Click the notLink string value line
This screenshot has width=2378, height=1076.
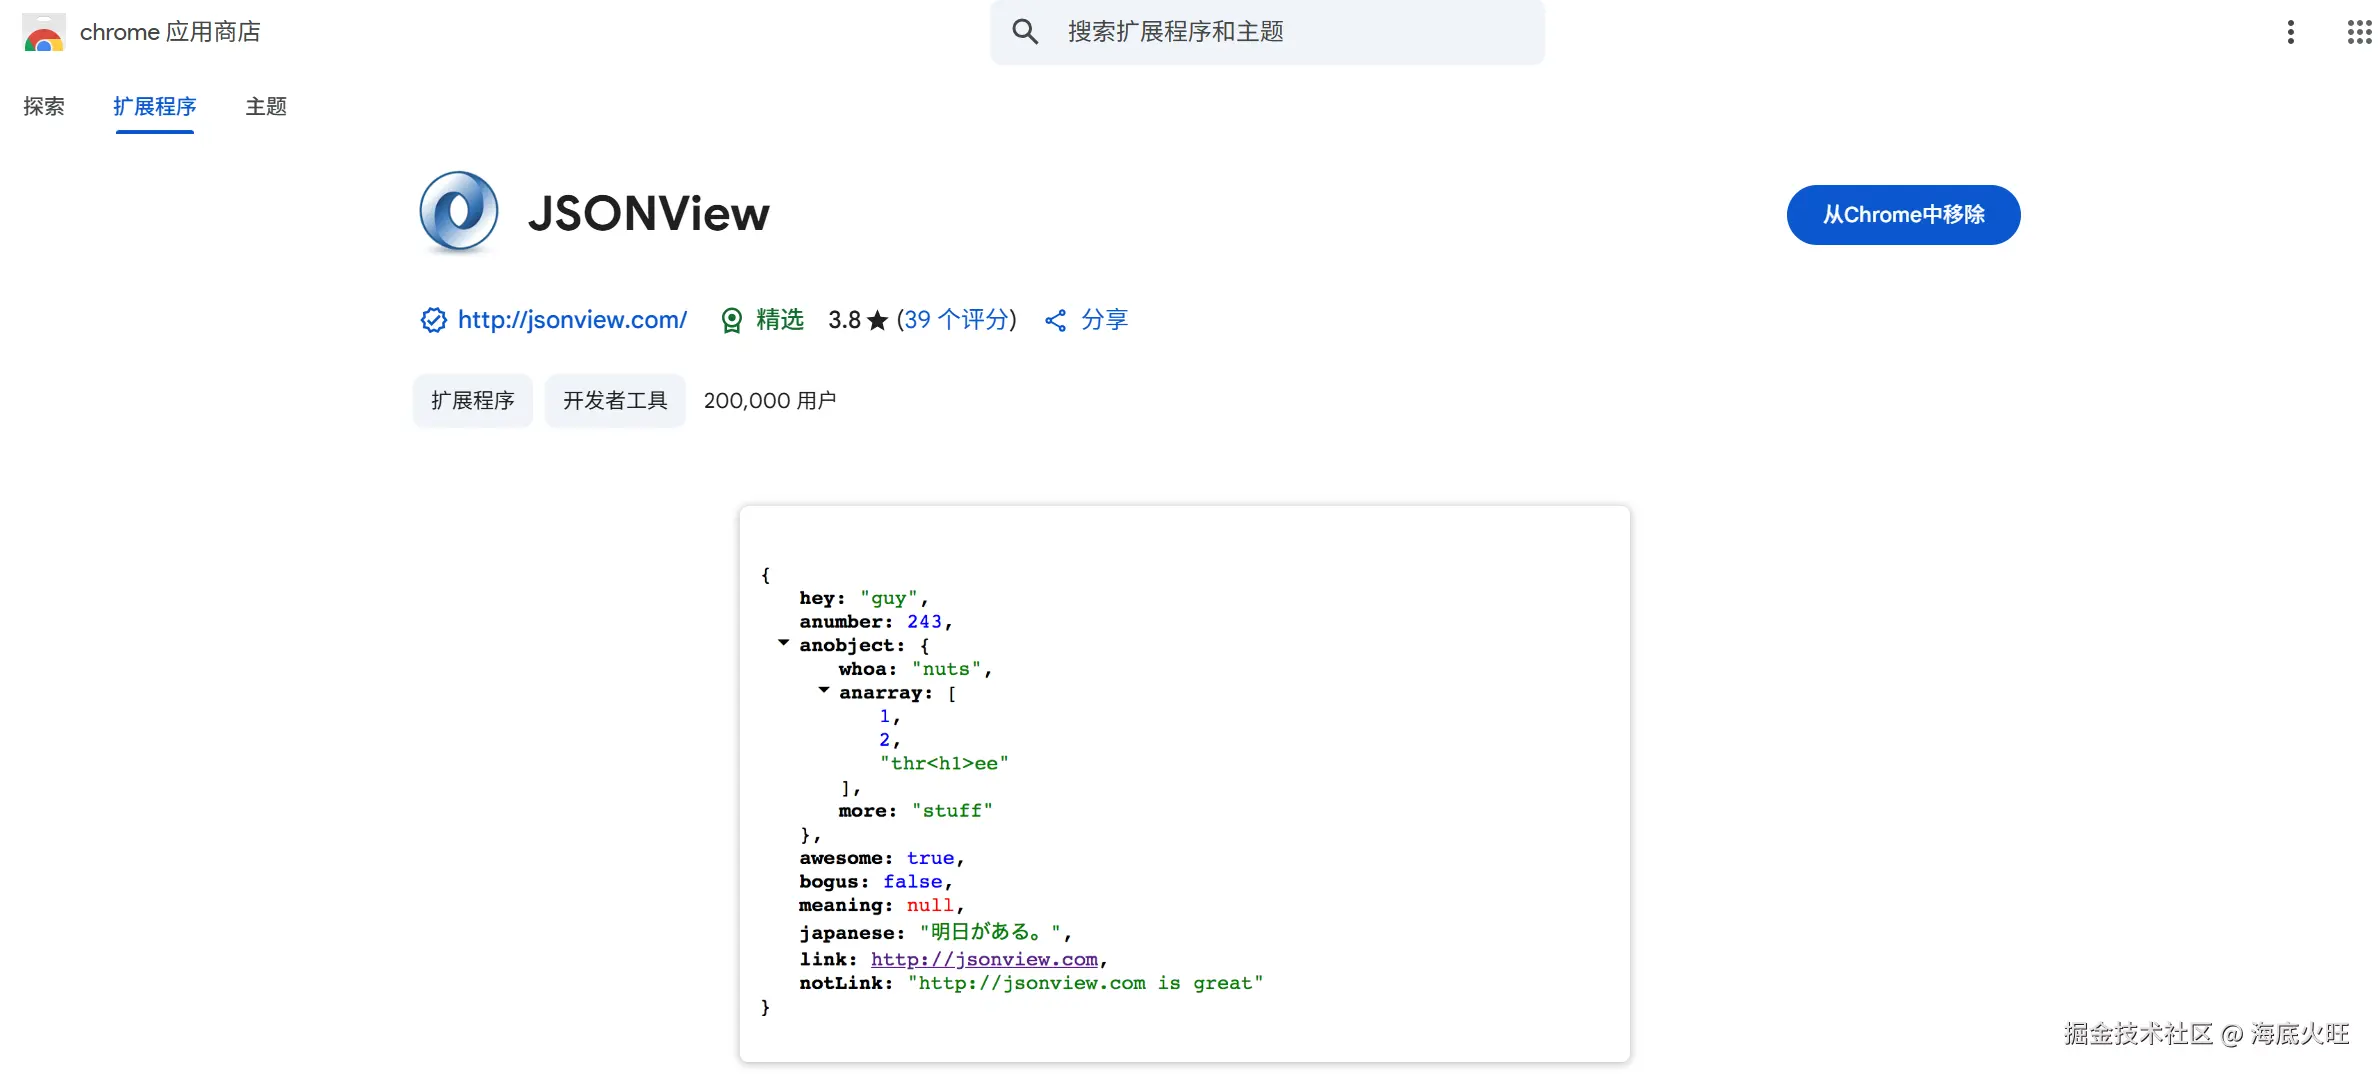coord(1031,983)
